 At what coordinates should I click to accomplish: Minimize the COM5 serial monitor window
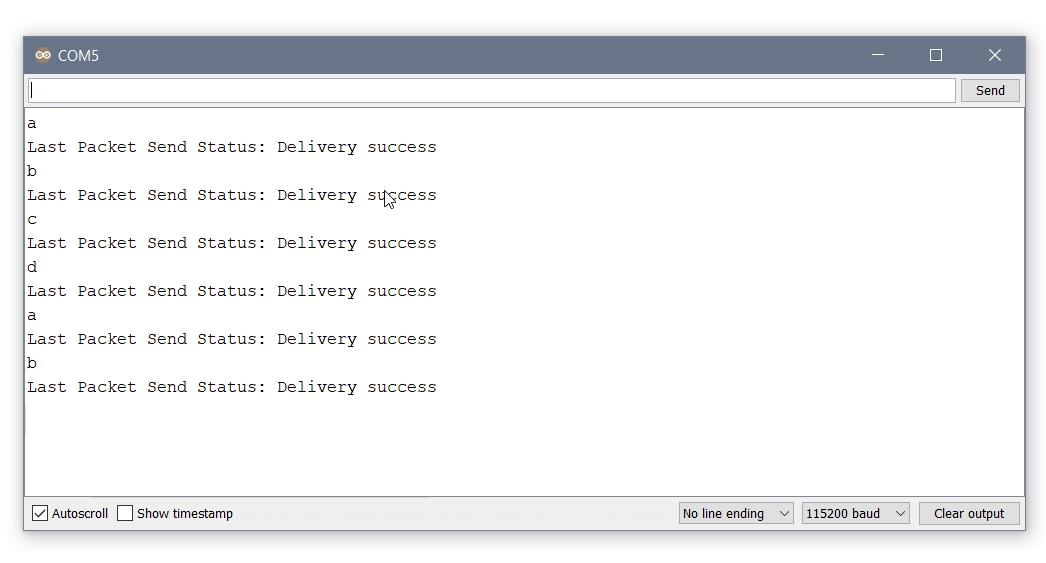click(x=878, y=55)
